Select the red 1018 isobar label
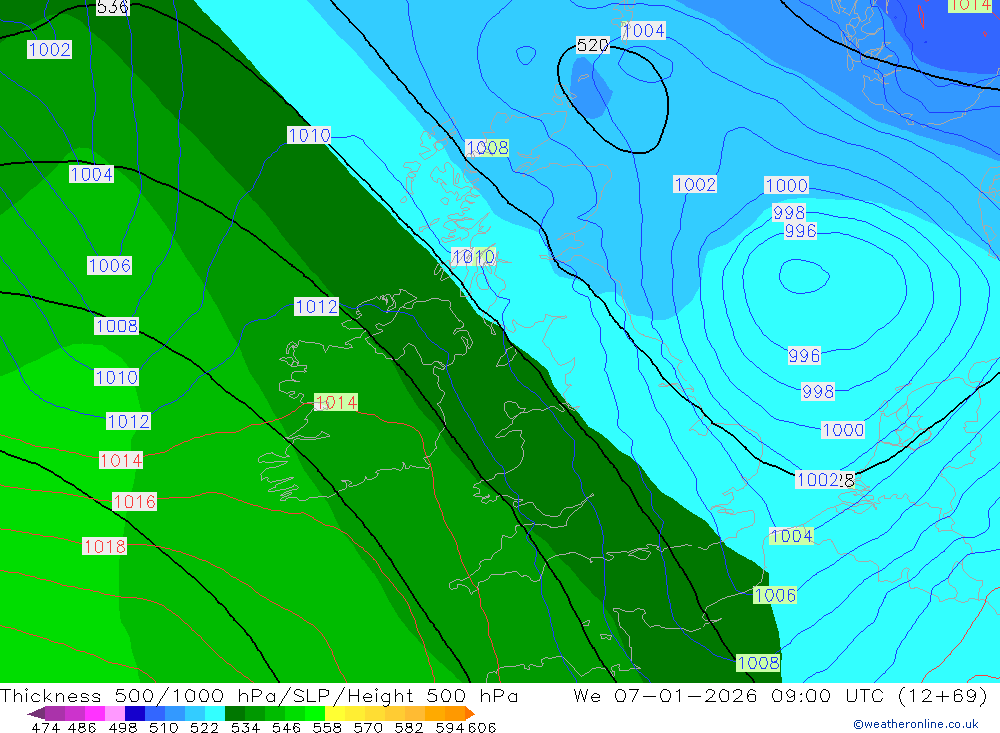The image size is (1000, 733). pyautogui.click(x=105, y=546)
